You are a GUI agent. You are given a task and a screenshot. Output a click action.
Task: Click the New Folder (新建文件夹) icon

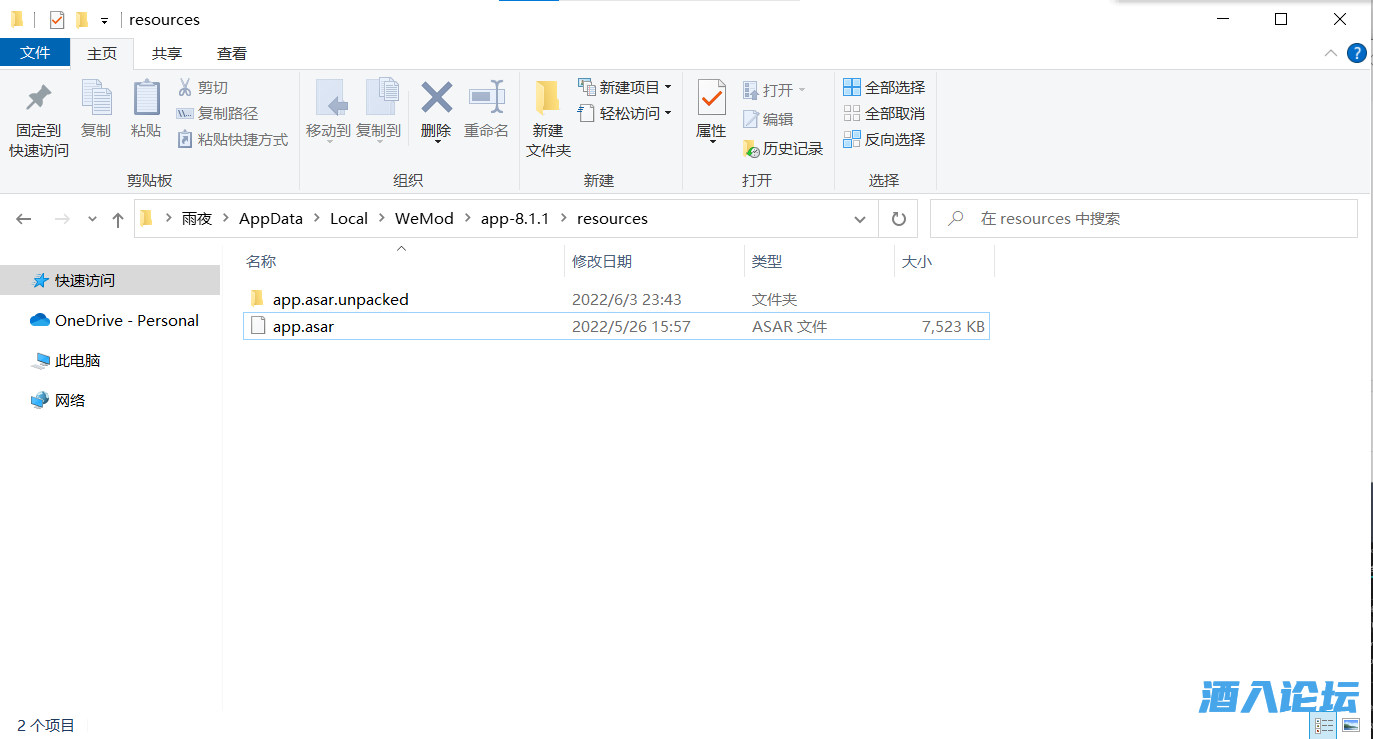[547, 99]
